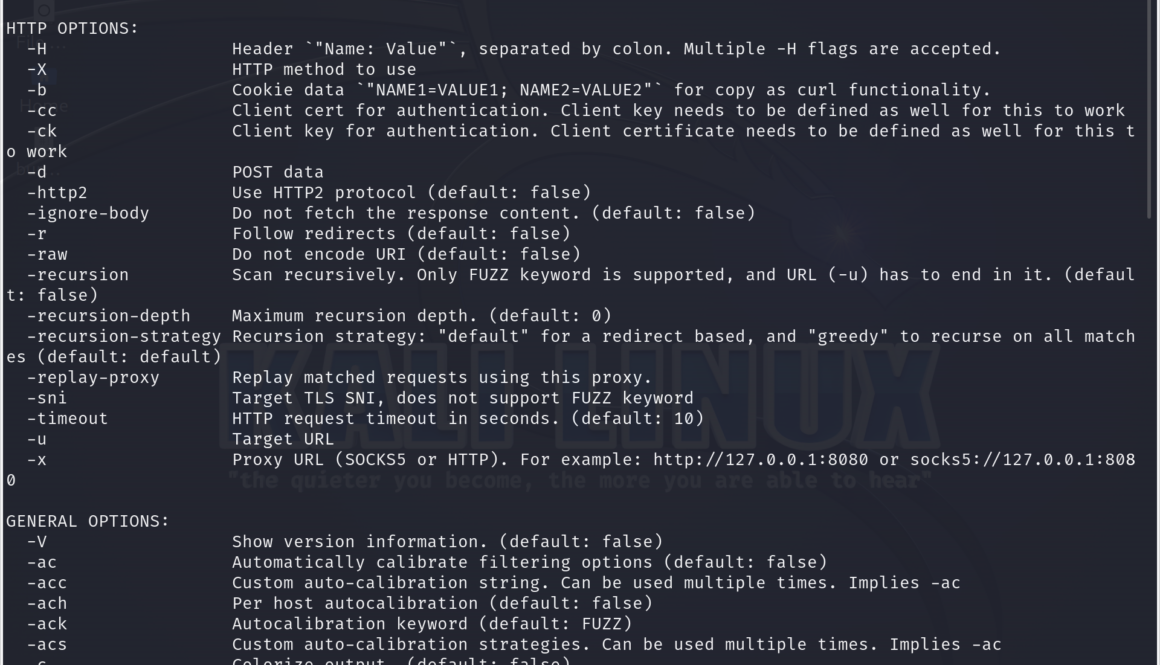Click the -b cookie data flag
The height and width of the screenshot is (665, 1160).
[36, 90]
